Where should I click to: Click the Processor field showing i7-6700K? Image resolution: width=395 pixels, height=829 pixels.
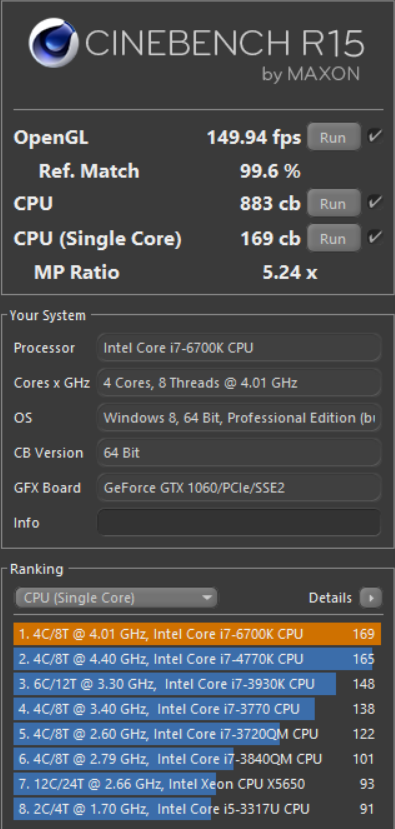(239, 348)
